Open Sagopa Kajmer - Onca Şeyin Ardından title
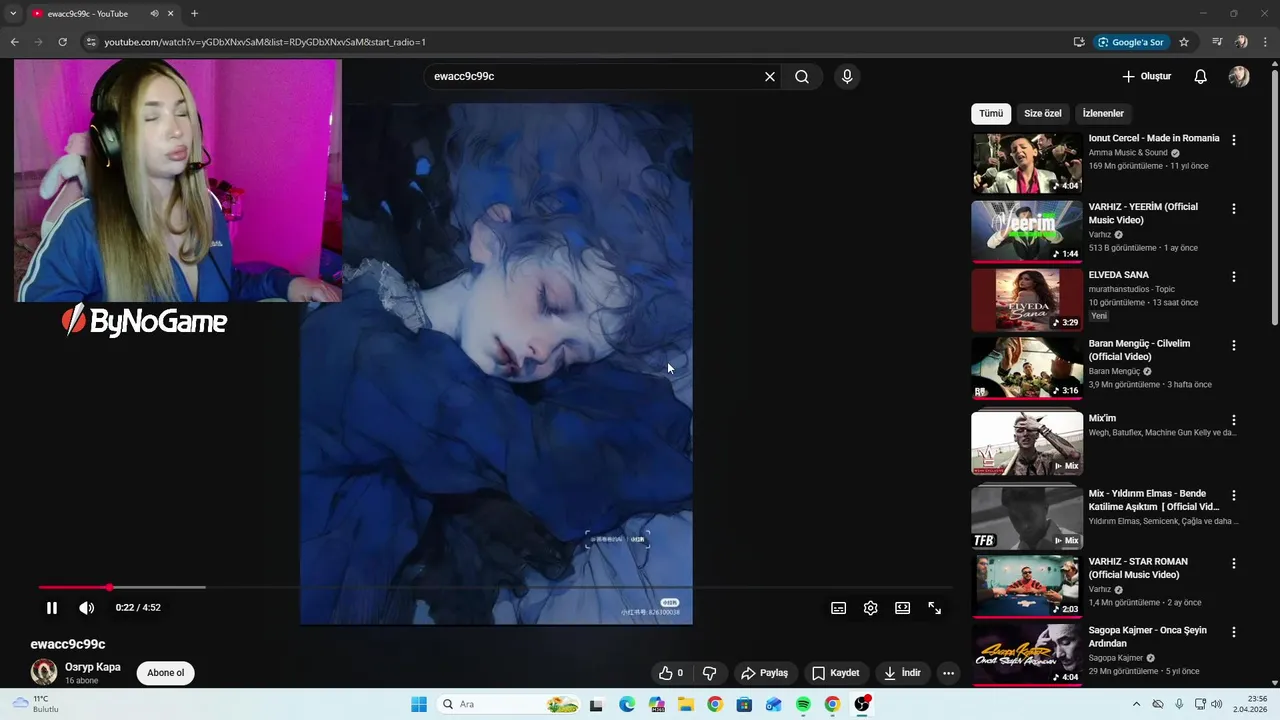1280x720 pixels. click(1148, 637)
